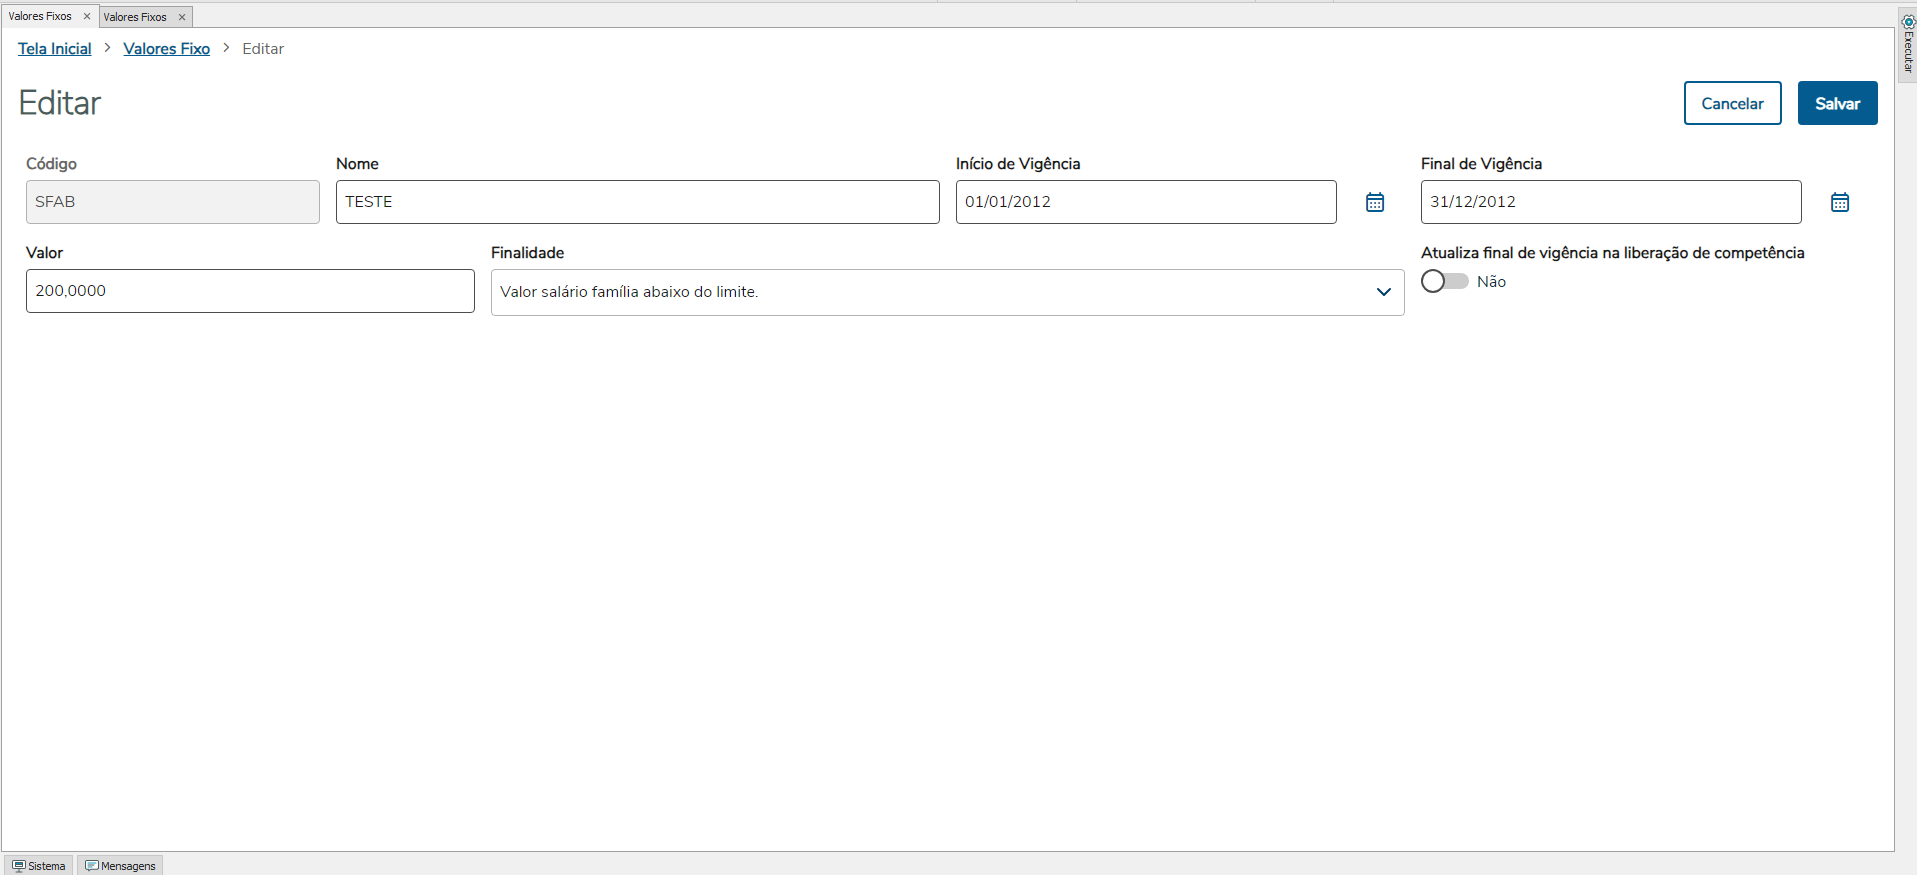1917x875 pixels.
Task: Close the active Valores Fixos tab
Action: pyautogui.click(x=87, y=16)
